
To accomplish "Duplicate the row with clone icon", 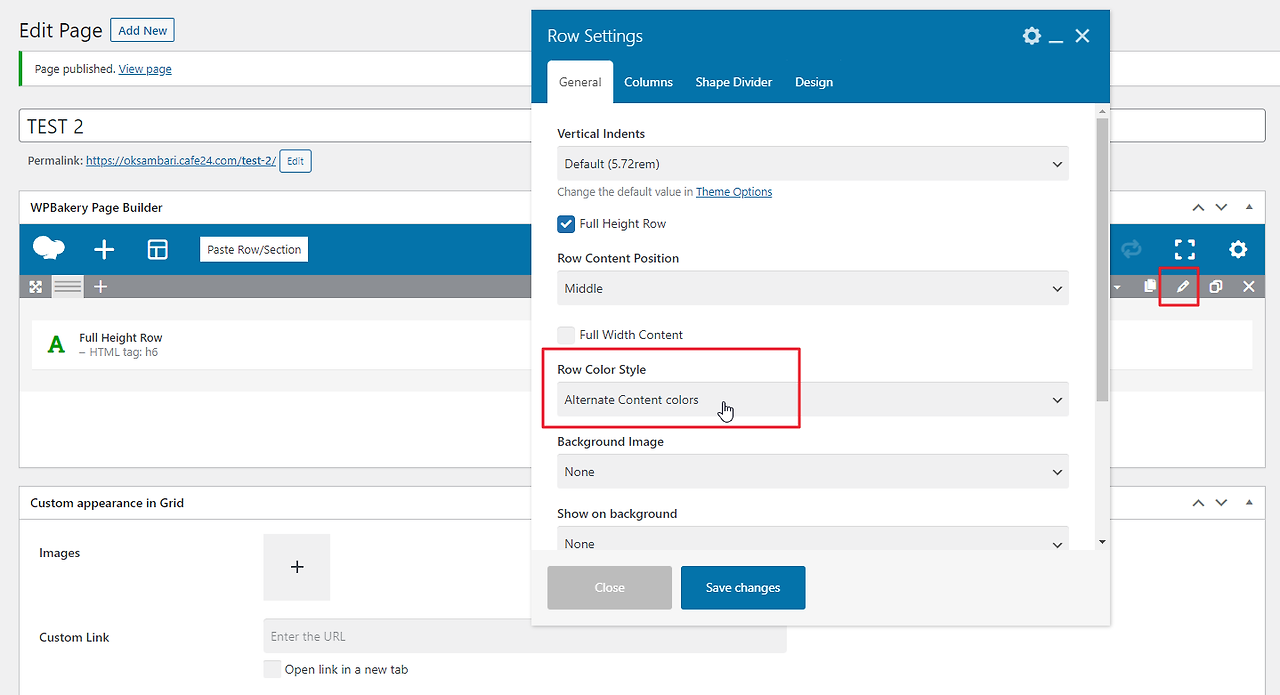I will pyautogui.click(x=1216, y=287).
